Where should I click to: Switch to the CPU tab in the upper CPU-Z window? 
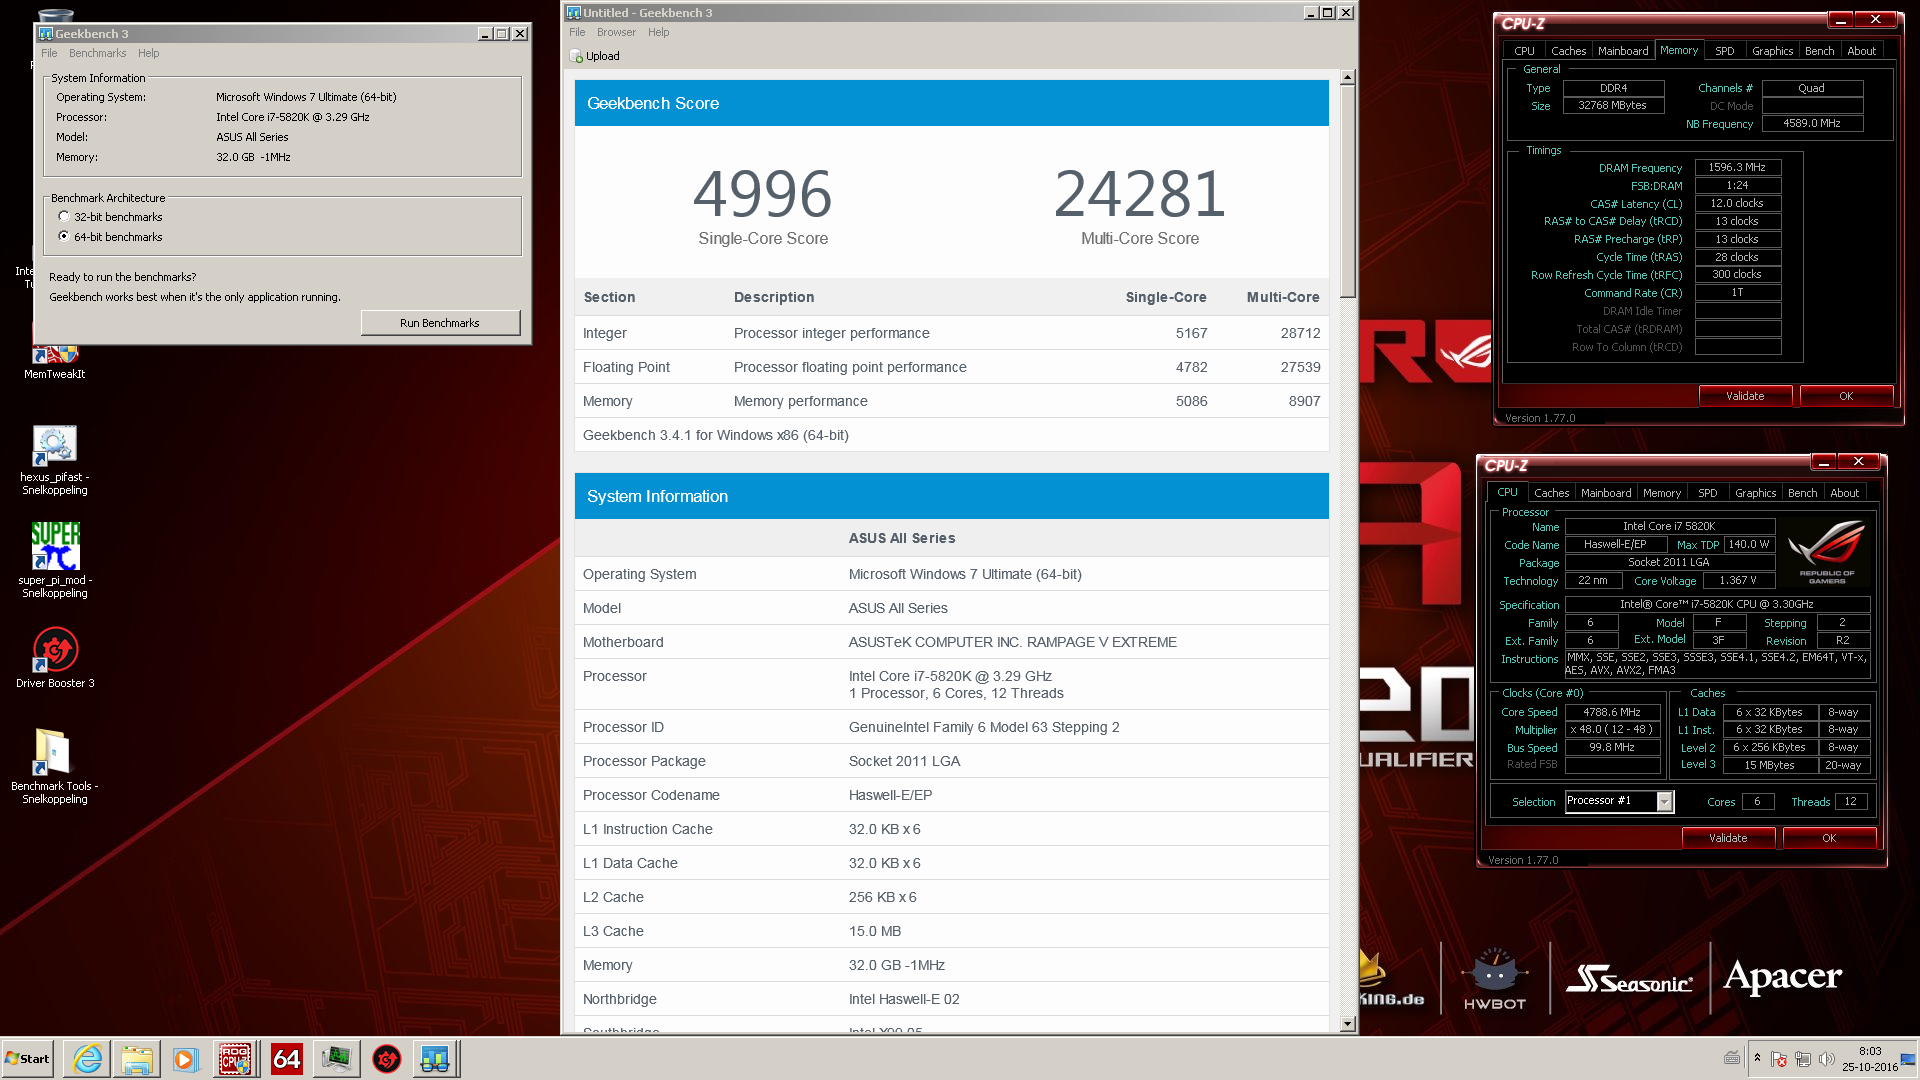(1524, 51)
